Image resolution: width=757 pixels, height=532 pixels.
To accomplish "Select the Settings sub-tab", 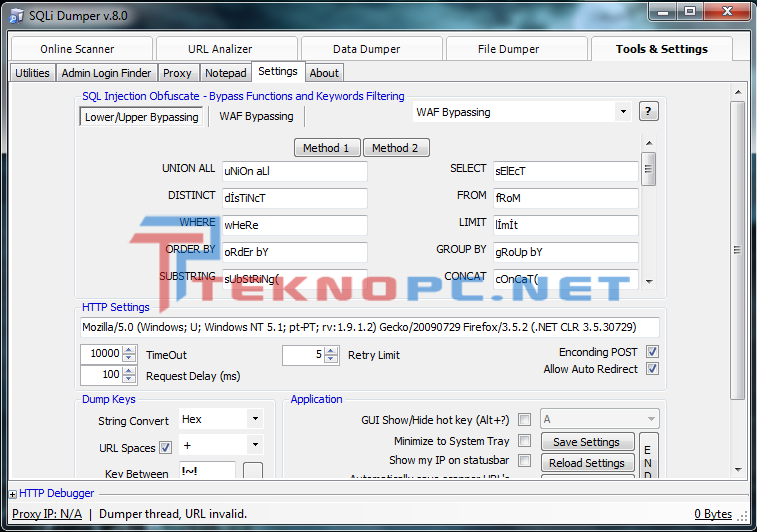I will pos(278,71).
